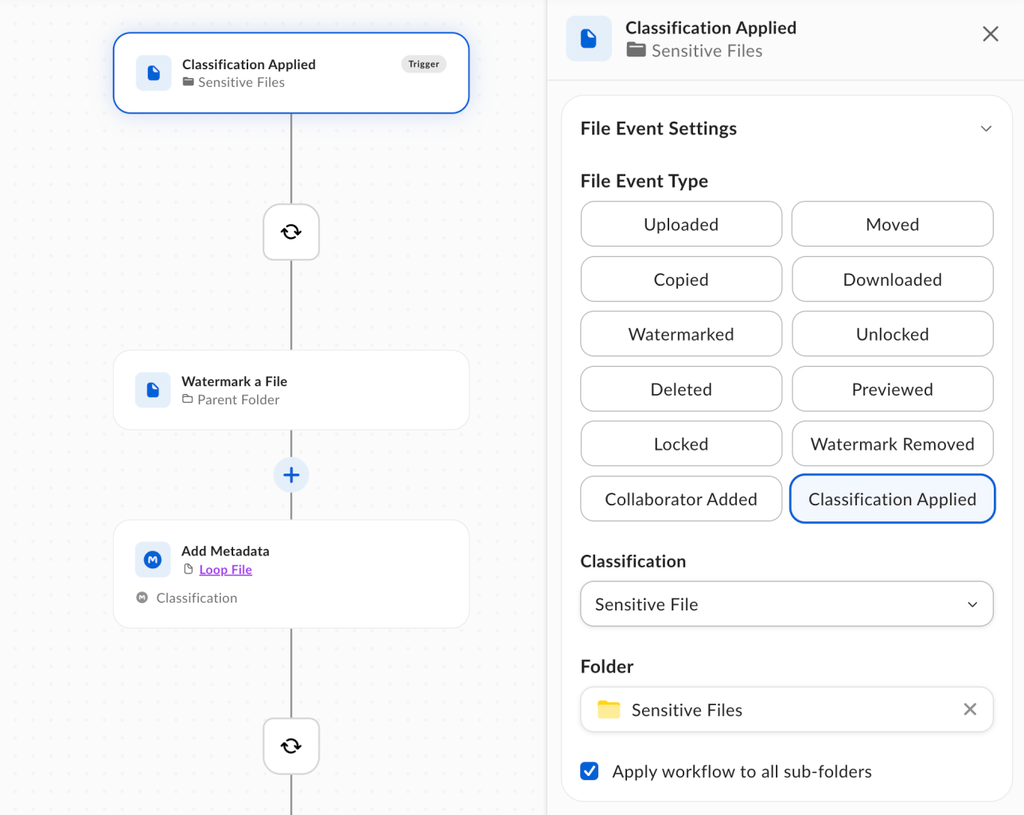Click the upper loop icon below the trigger

click(291, 232)
